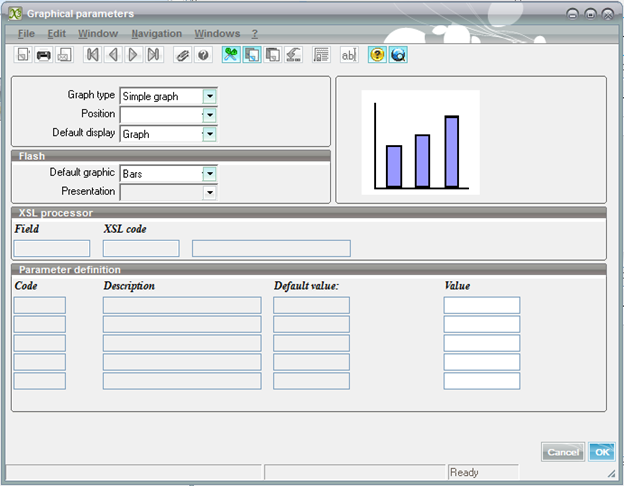Click the XSL code input box

pyautogui.click(x=141, y=248)
